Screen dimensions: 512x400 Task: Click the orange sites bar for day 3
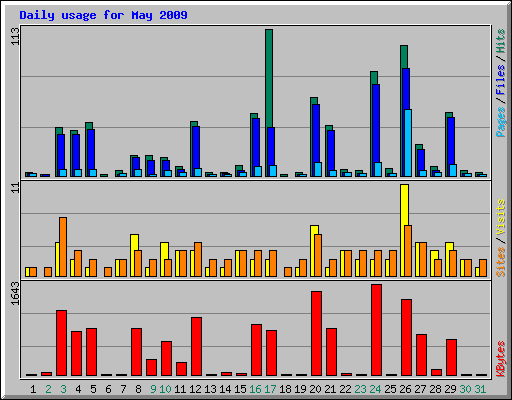click(63, 247)
